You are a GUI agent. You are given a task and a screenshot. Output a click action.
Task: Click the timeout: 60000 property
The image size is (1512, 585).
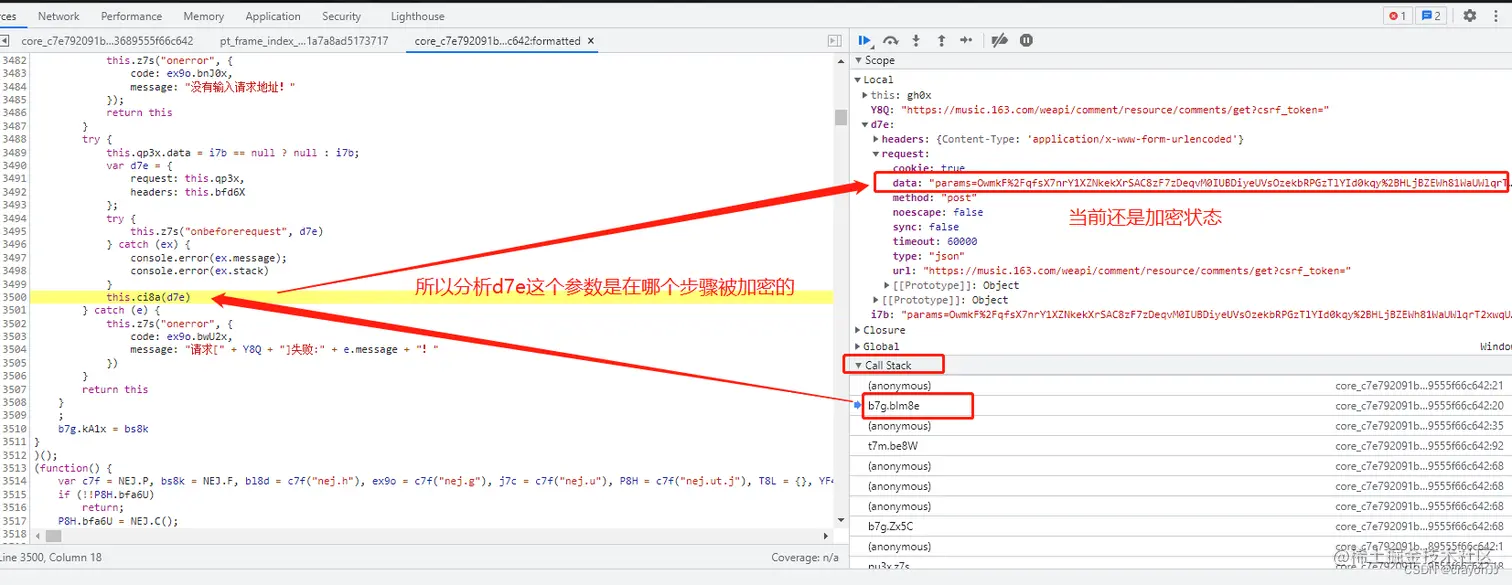pyautogui.click(x=935, y=241)
